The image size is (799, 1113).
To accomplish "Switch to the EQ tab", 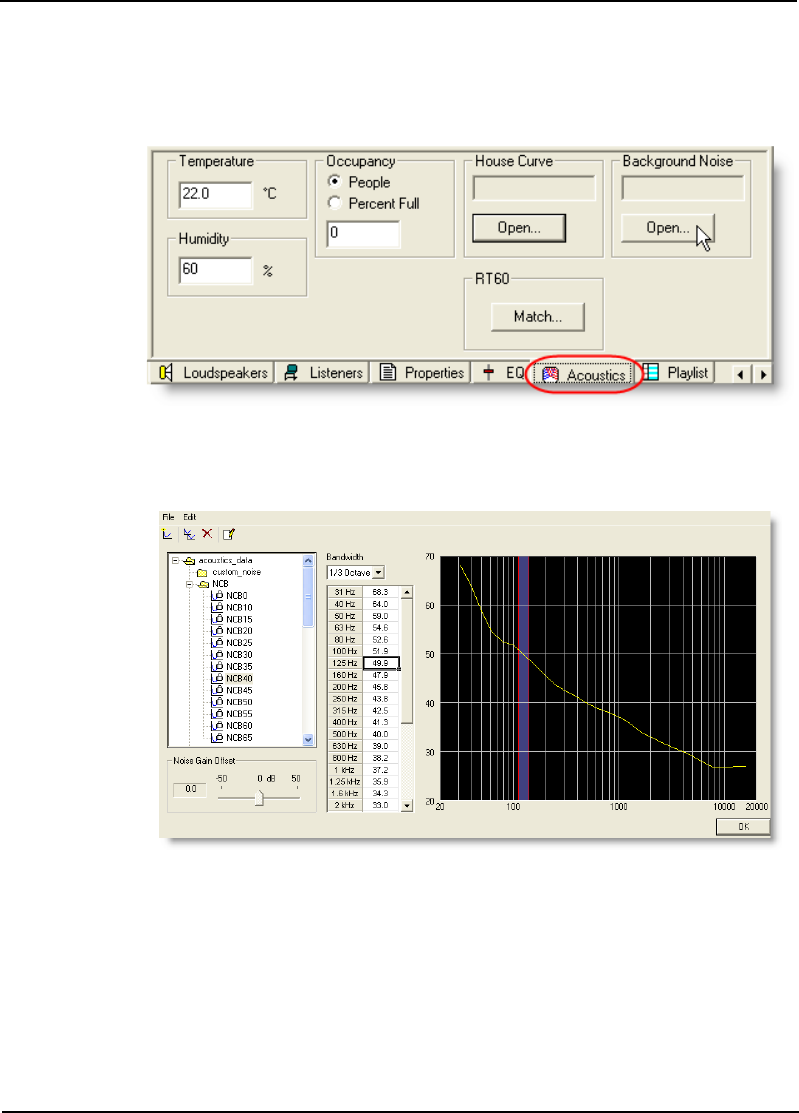I will pos(502,373).
